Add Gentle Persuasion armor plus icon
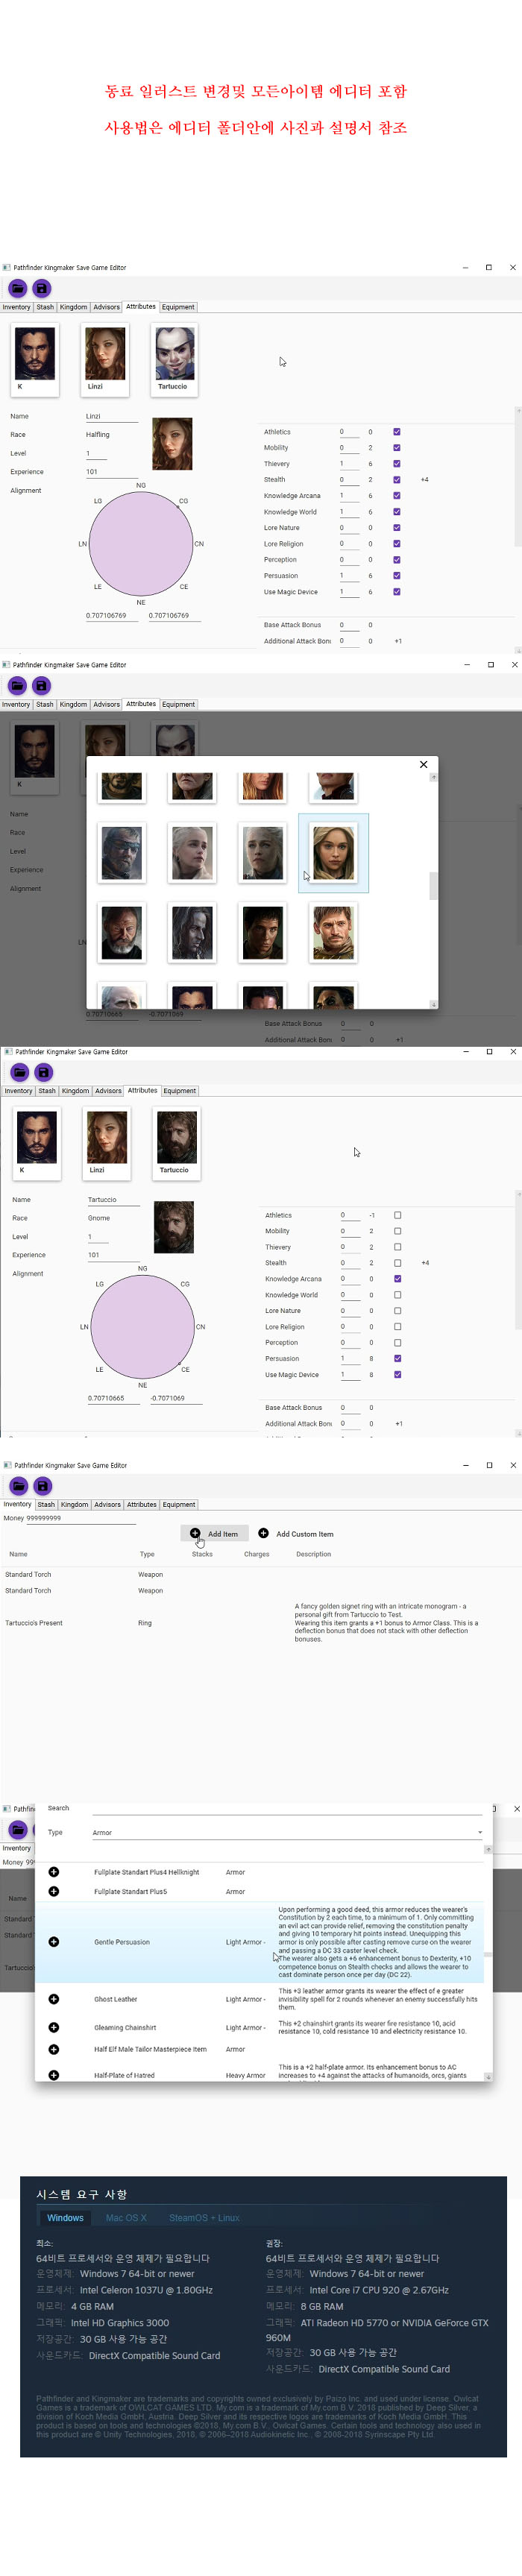 tap(54, 1942)
